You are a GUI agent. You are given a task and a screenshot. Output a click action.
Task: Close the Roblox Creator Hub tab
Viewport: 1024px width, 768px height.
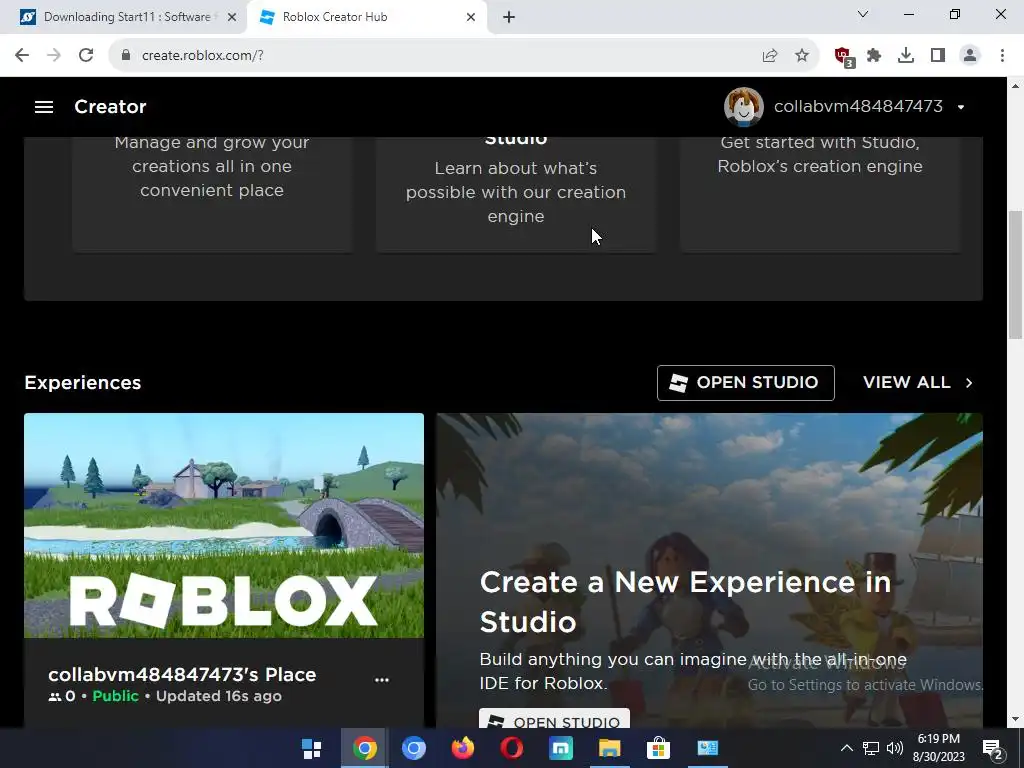point(471,18)
